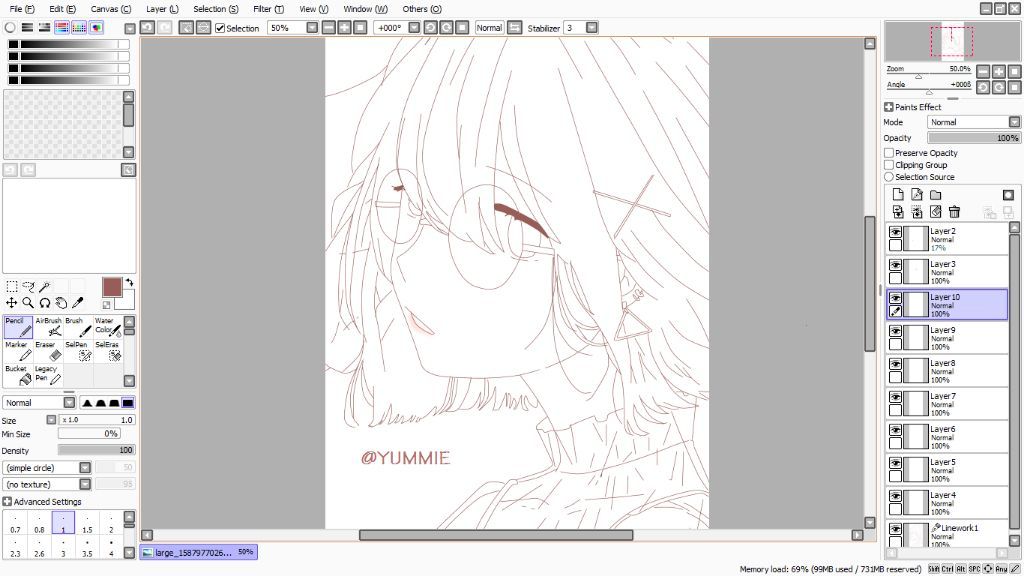Viewport: 1024px width, 576px height.
Task: Open the rotation angle +000° dropdown
Action: (414, 27)
